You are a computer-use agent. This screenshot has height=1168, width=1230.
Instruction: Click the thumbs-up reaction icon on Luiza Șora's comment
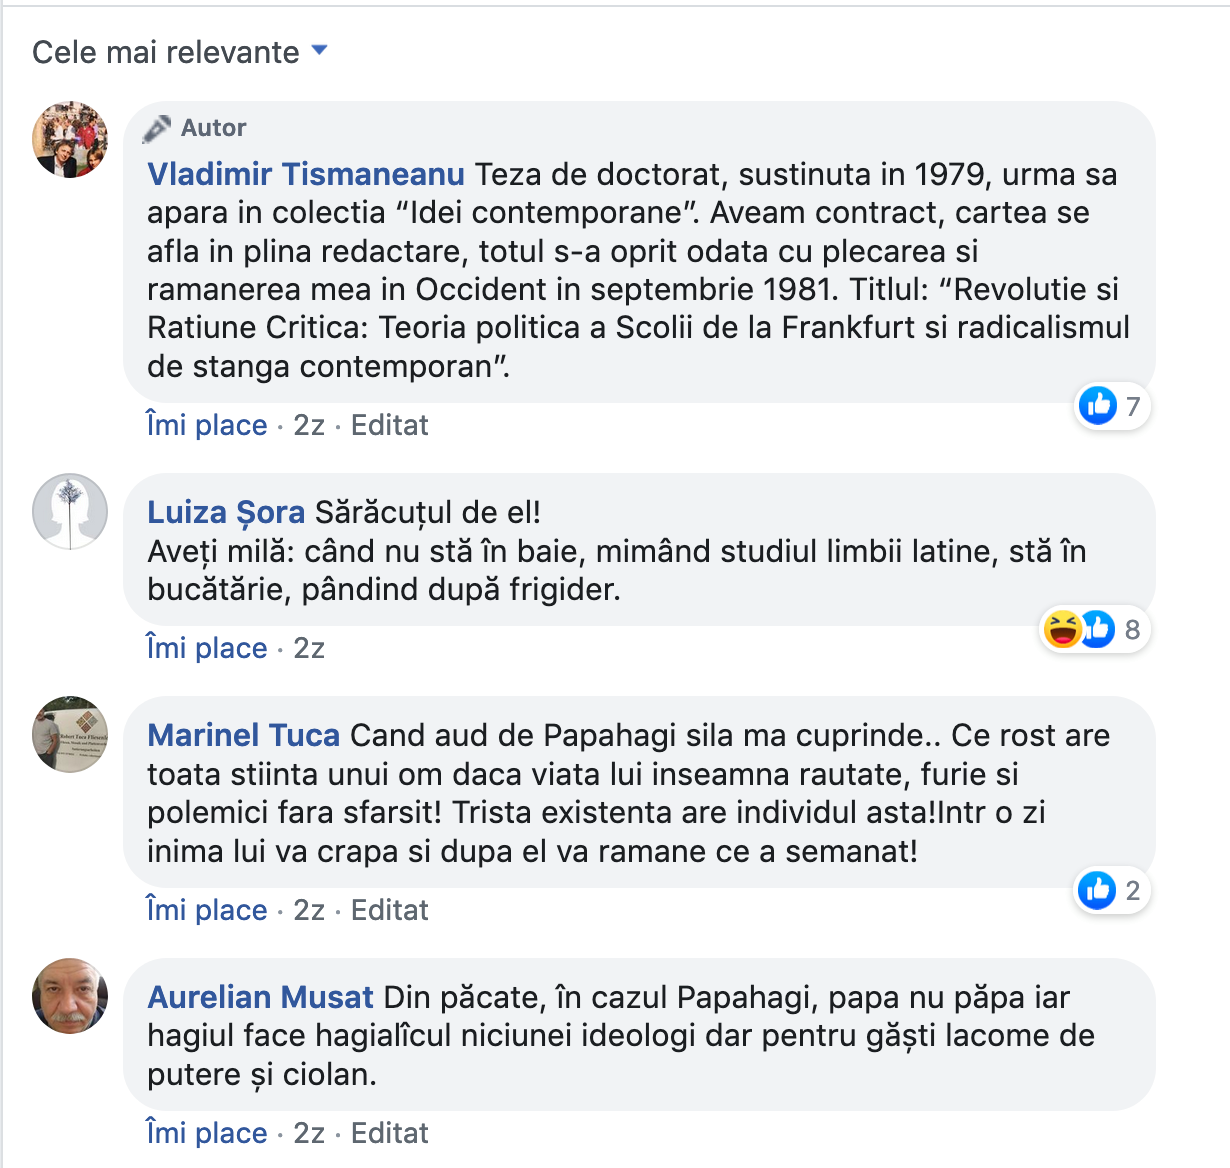1097,629
